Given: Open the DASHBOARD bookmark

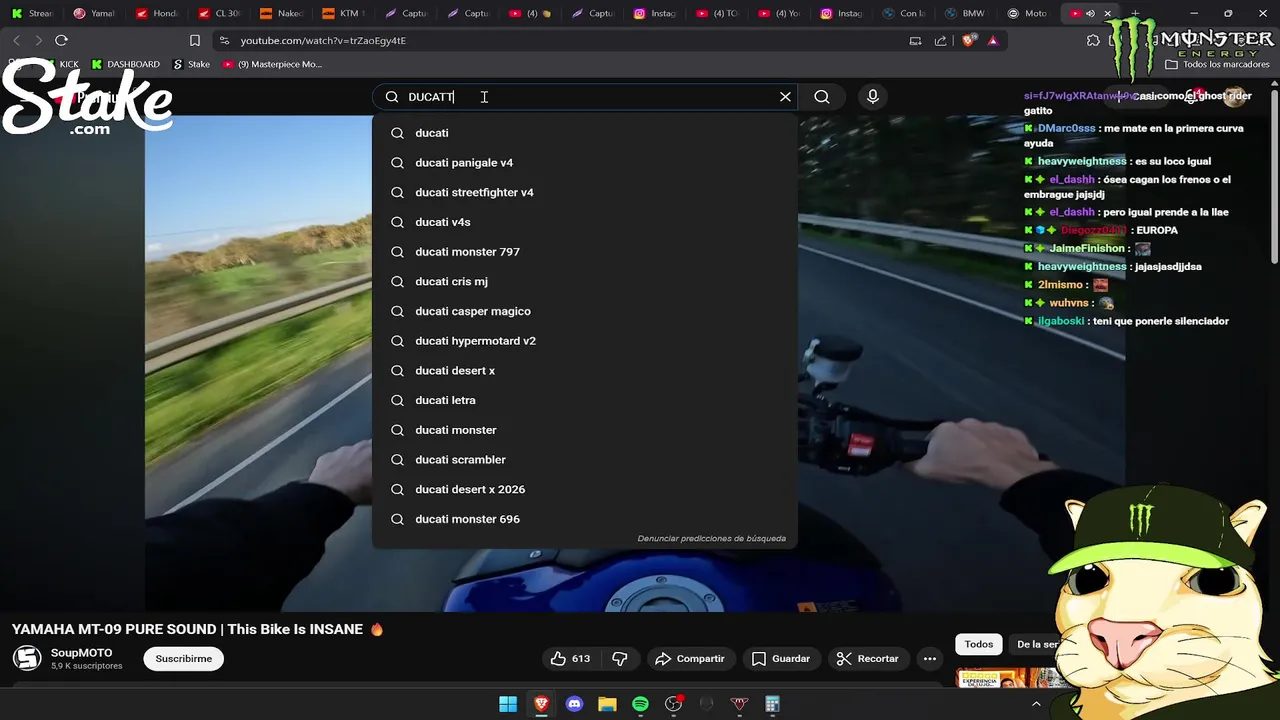Looking at the screenshot, I should coord(125,64).
